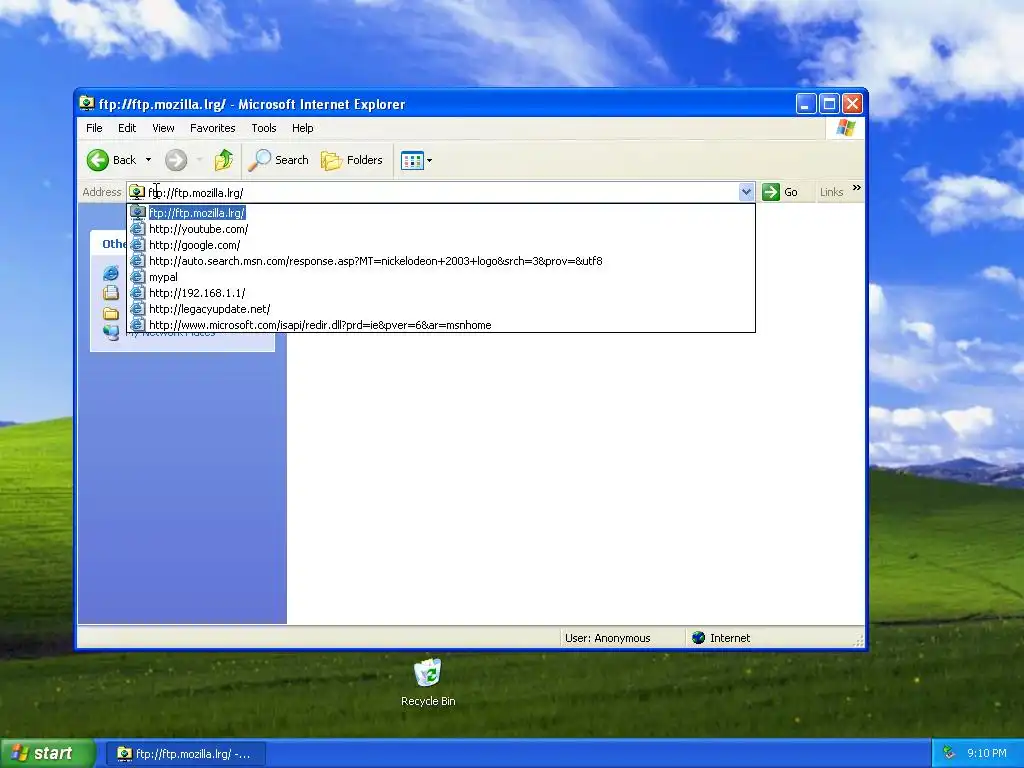The height and width of the screenshot is (768, 1024).
Task: Click the system tray notification icon
Action: [949, 753]
